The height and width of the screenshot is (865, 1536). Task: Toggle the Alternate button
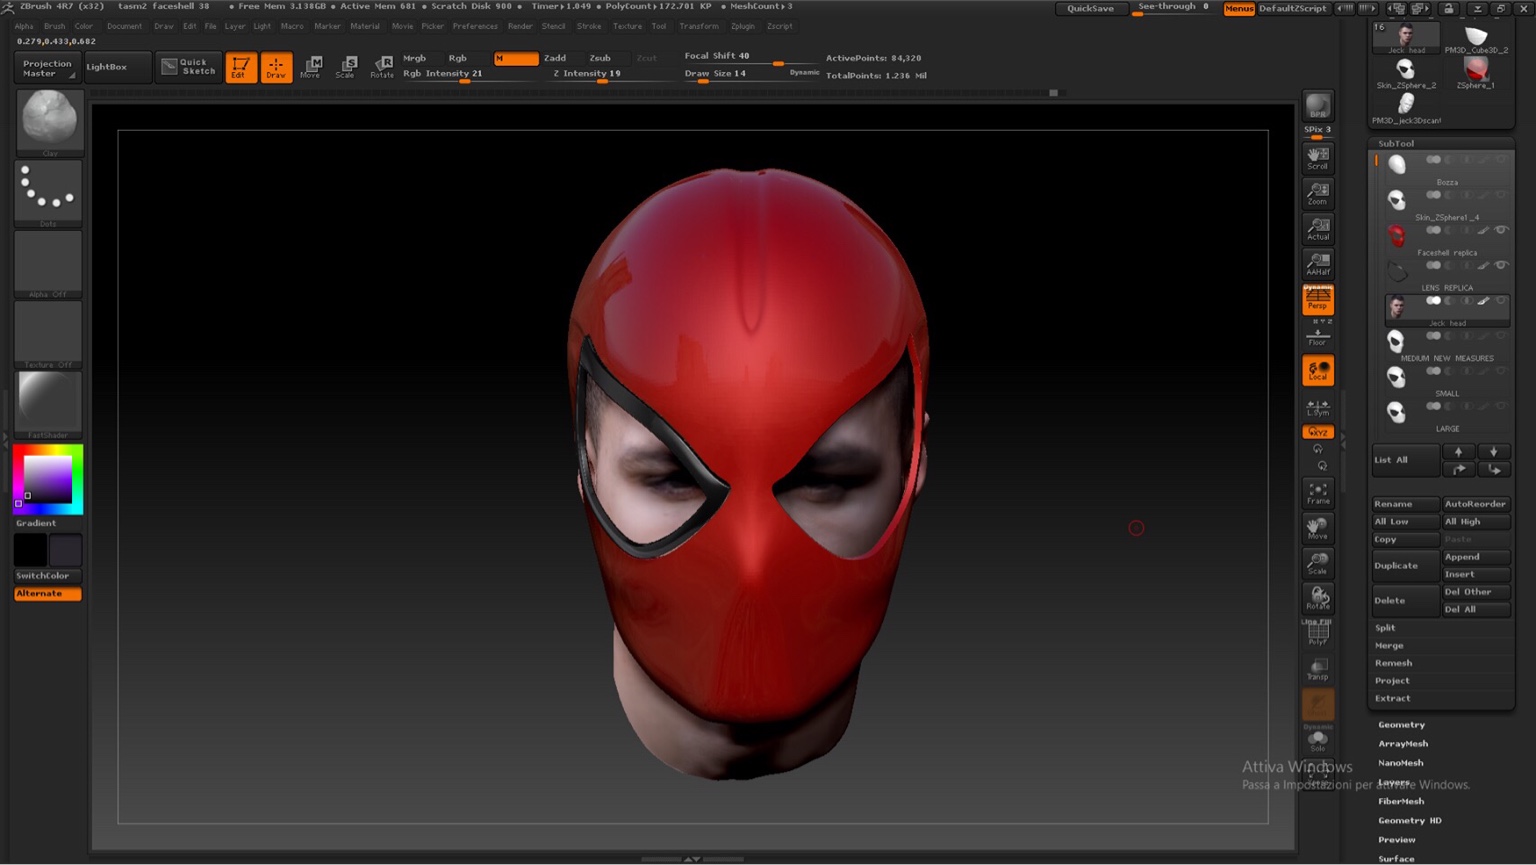coord(47,594)
